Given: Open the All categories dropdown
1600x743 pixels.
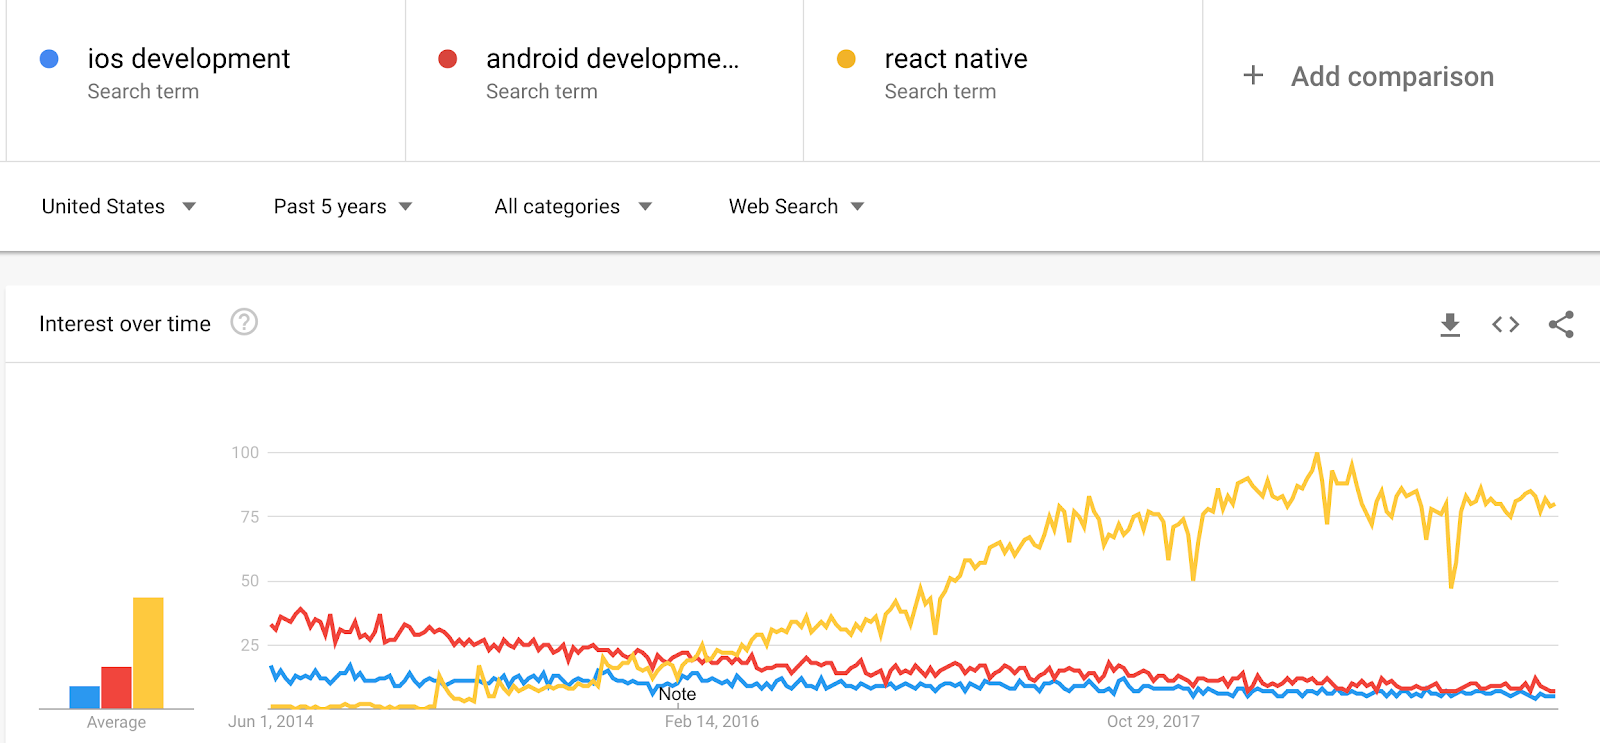Looking at the screenshot, I should point(573,206).
